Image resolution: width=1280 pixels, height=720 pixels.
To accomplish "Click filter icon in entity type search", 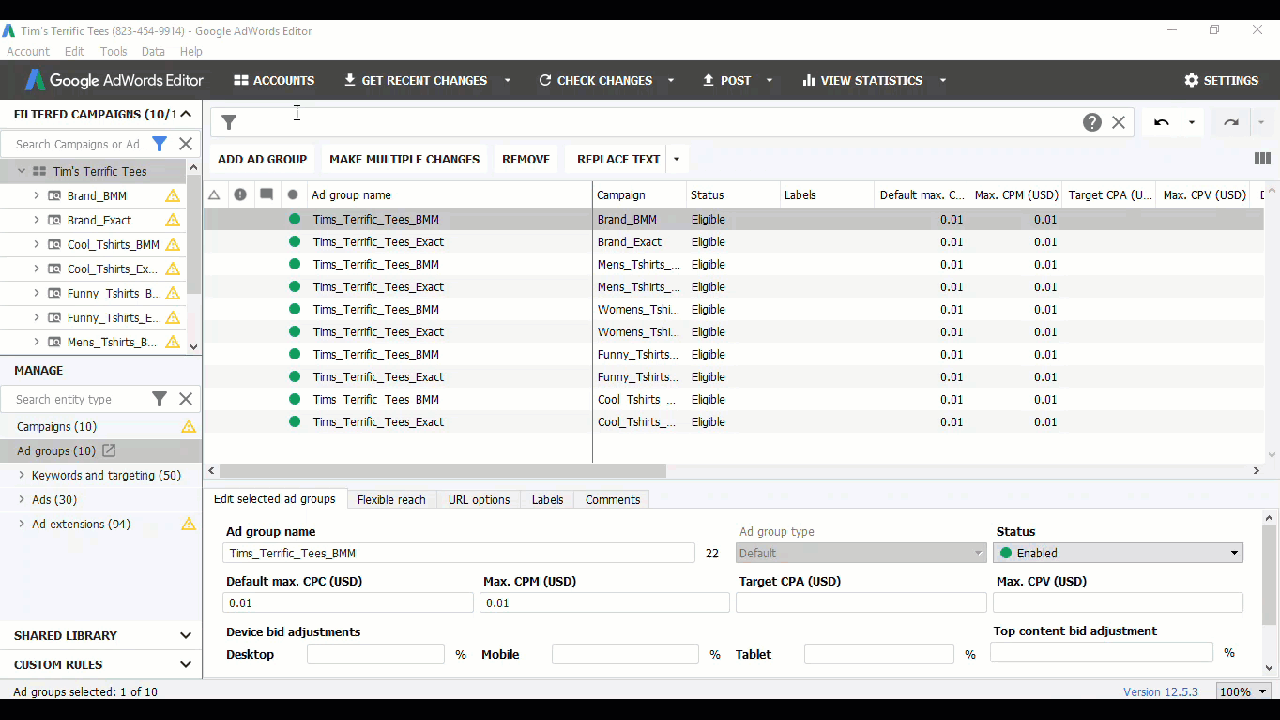I will pyautogui.click(x=159, y=399).
